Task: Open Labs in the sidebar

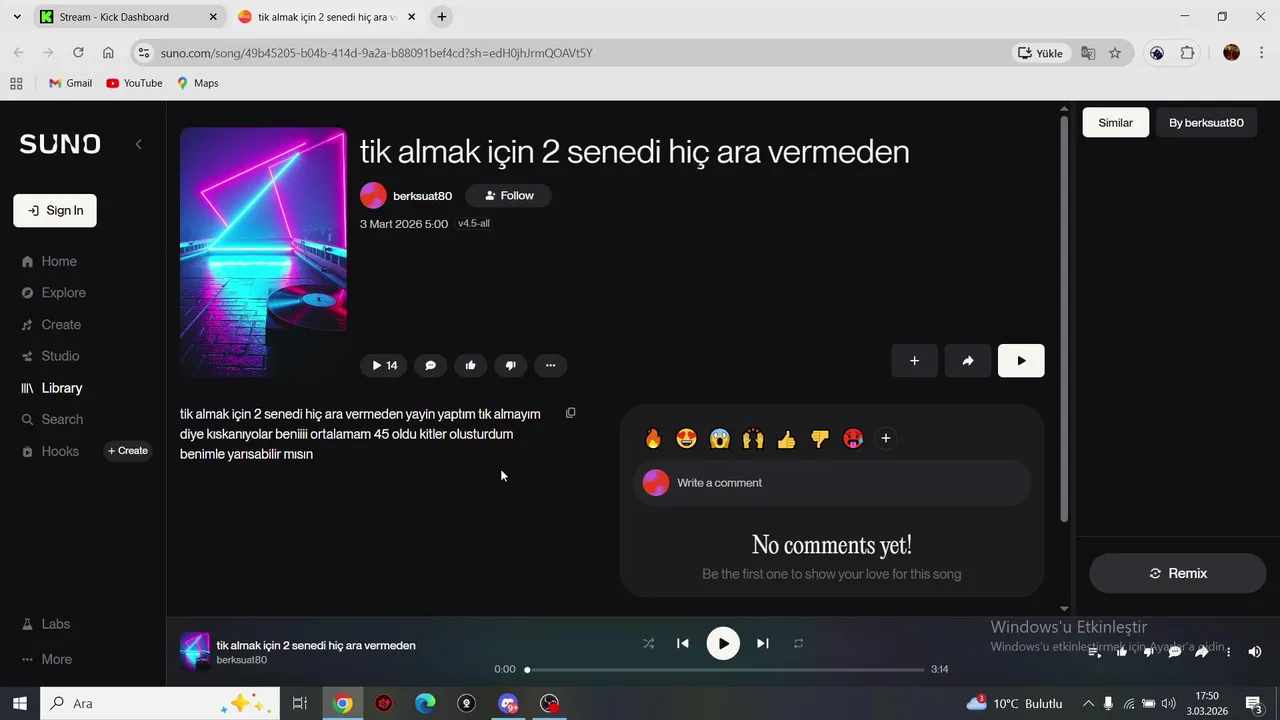Action: pos(46,624)
